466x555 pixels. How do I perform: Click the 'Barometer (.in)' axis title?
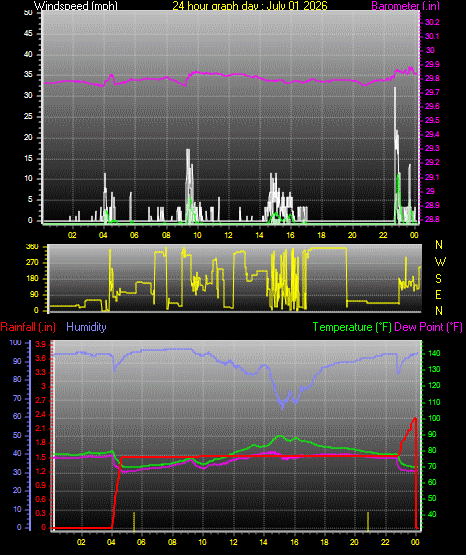point(405,6)
